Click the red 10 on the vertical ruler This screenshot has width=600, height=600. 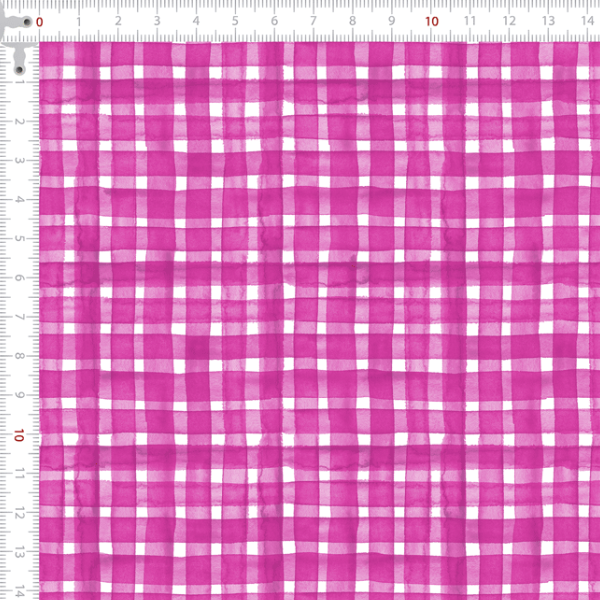tap(19, 435)
